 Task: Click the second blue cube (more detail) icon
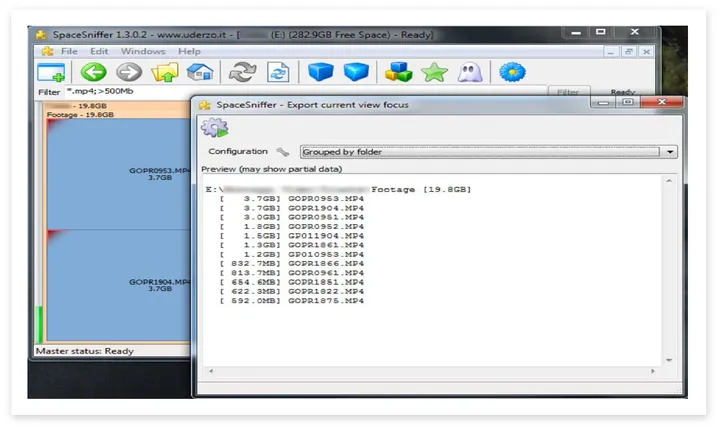[x=356, y=72]
